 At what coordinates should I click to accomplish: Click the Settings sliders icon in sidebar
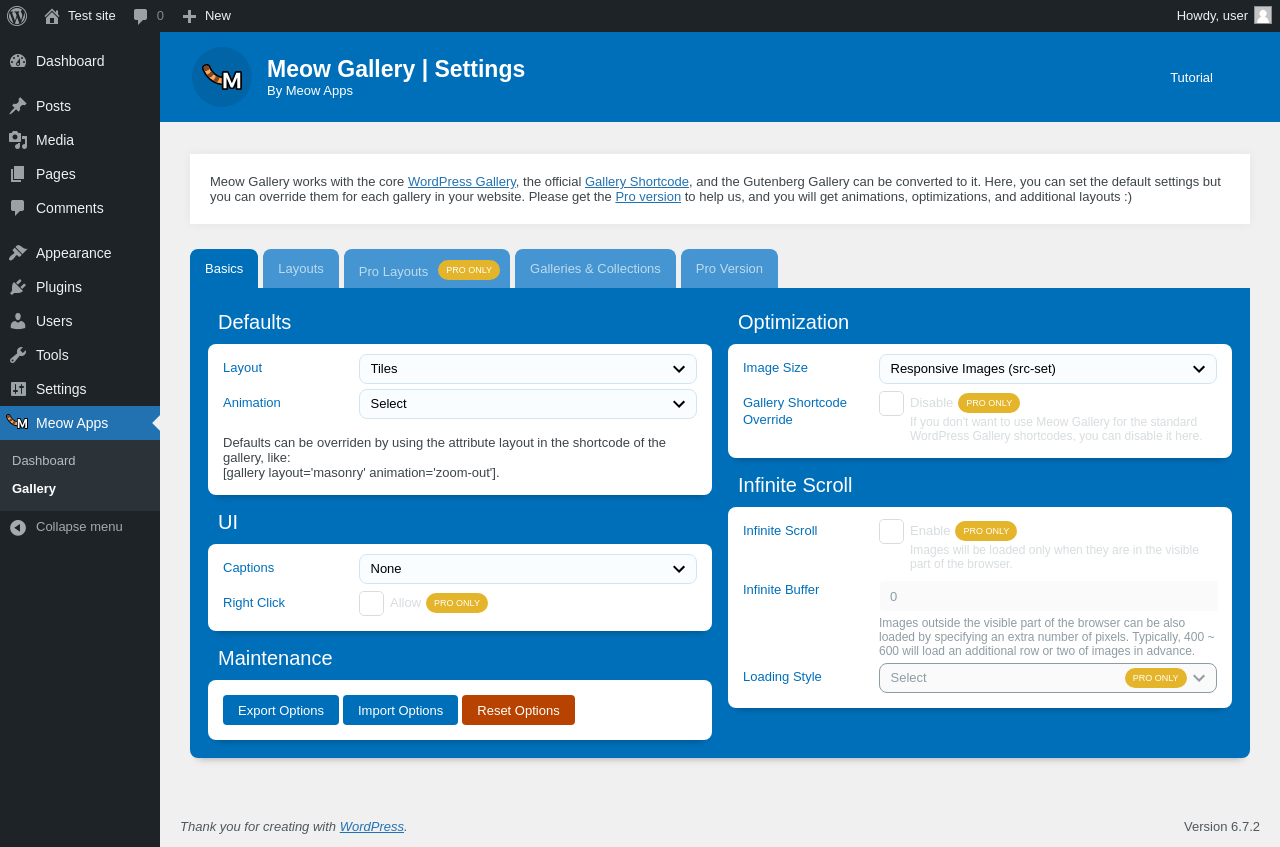(18, 389)
